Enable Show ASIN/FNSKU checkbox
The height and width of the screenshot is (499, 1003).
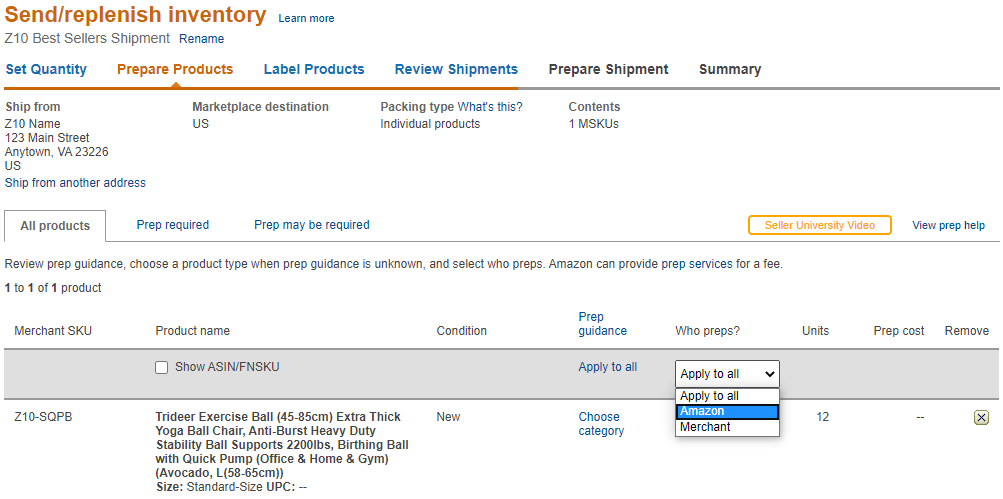pyautogui.click(x=162, y=368)
